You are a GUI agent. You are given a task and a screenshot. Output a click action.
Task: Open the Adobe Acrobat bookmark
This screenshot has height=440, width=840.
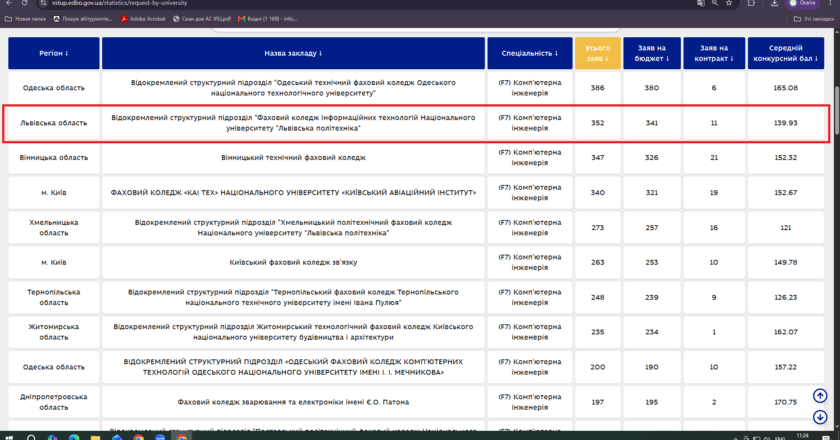(142, 19)
